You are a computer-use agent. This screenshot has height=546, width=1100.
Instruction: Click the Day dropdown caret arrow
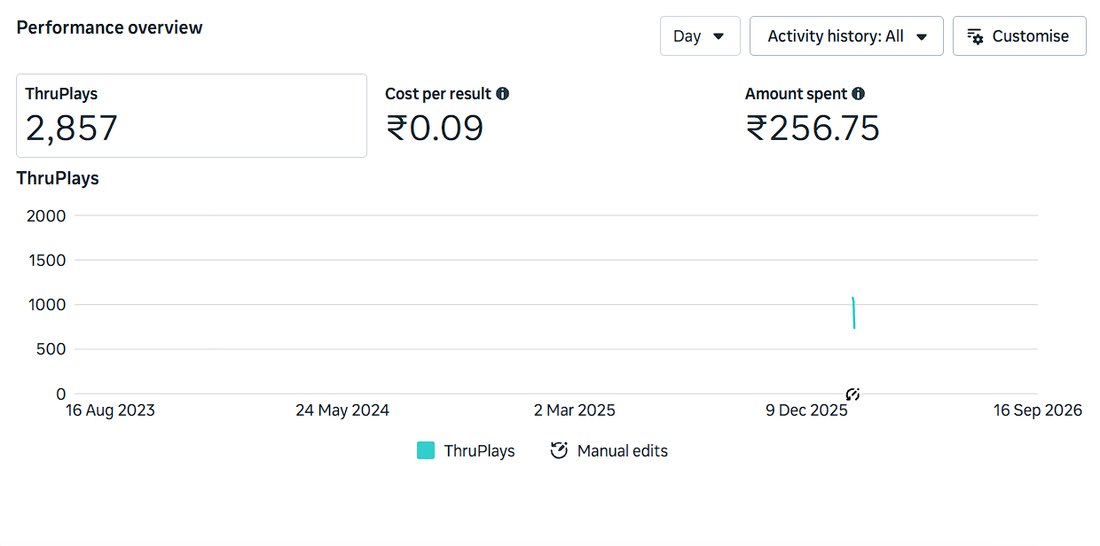(718, 36)
